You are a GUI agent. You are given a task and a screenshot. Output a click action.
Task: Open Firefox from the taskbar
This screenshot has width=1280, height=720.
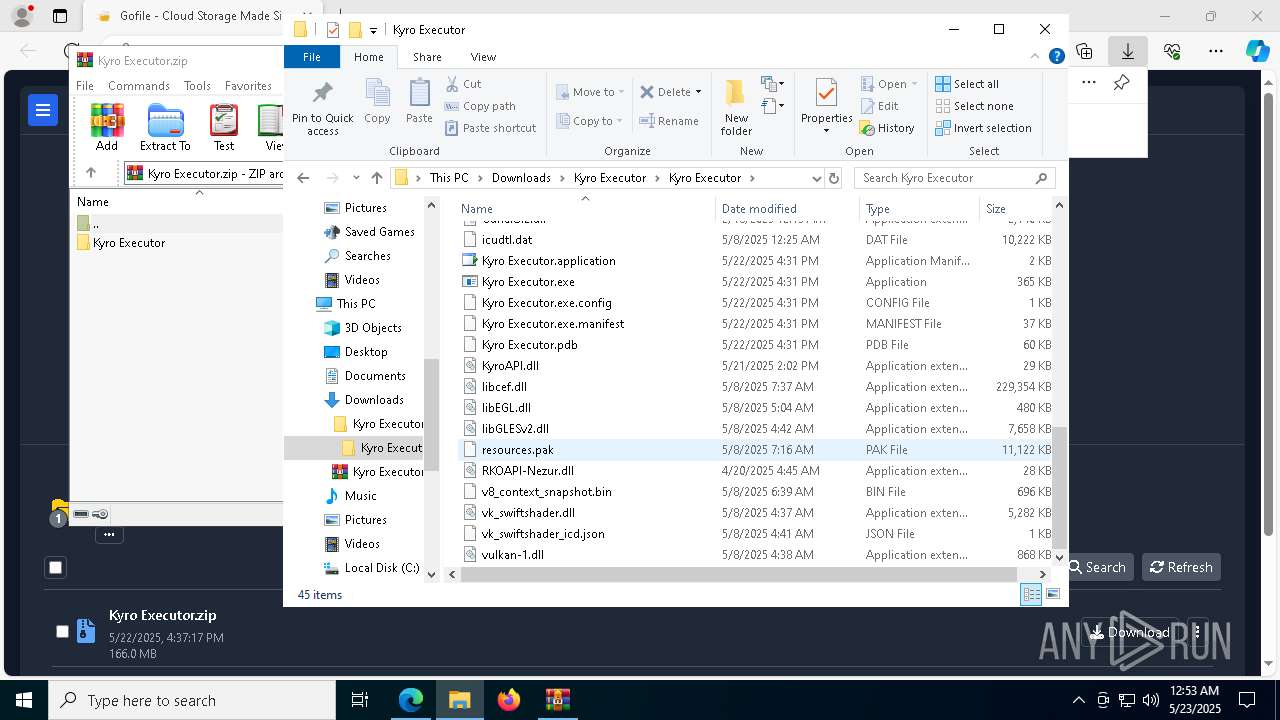[x=509, y=700]
